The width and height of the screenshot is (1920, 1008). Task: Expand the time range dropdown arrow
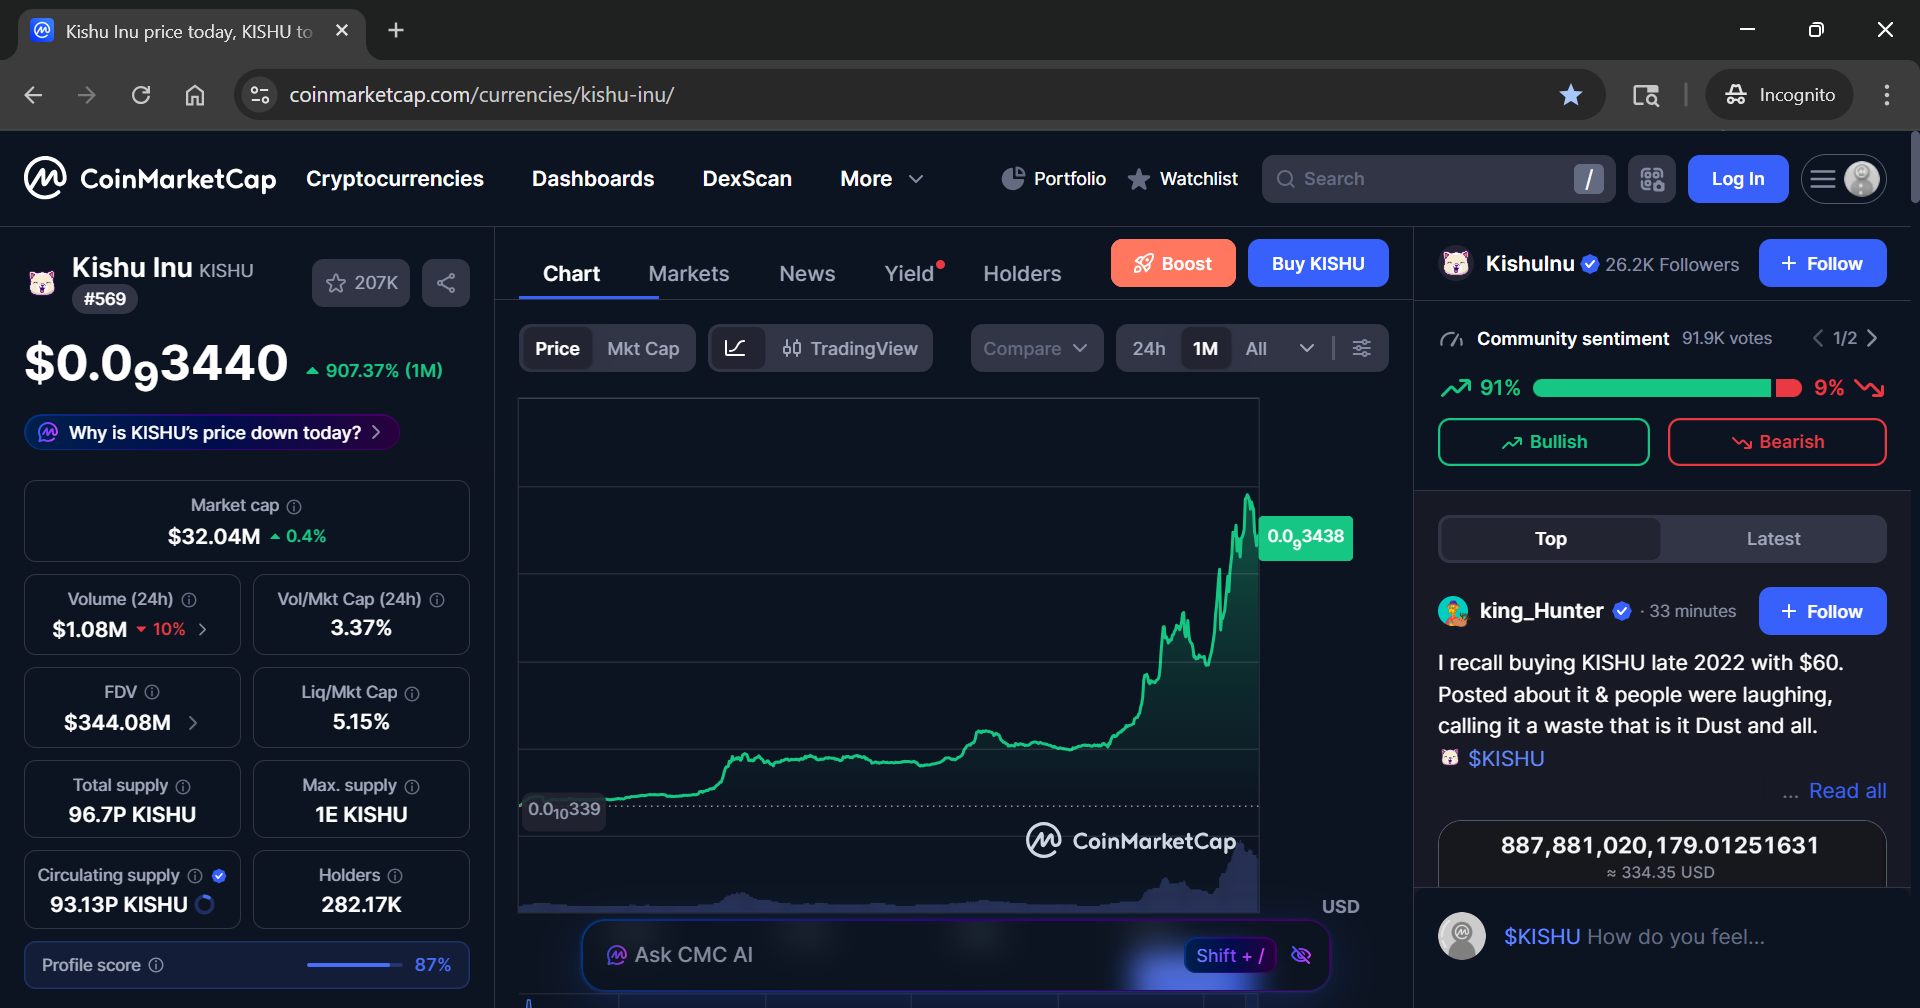pyautogui.click(x=1306, y=348)
